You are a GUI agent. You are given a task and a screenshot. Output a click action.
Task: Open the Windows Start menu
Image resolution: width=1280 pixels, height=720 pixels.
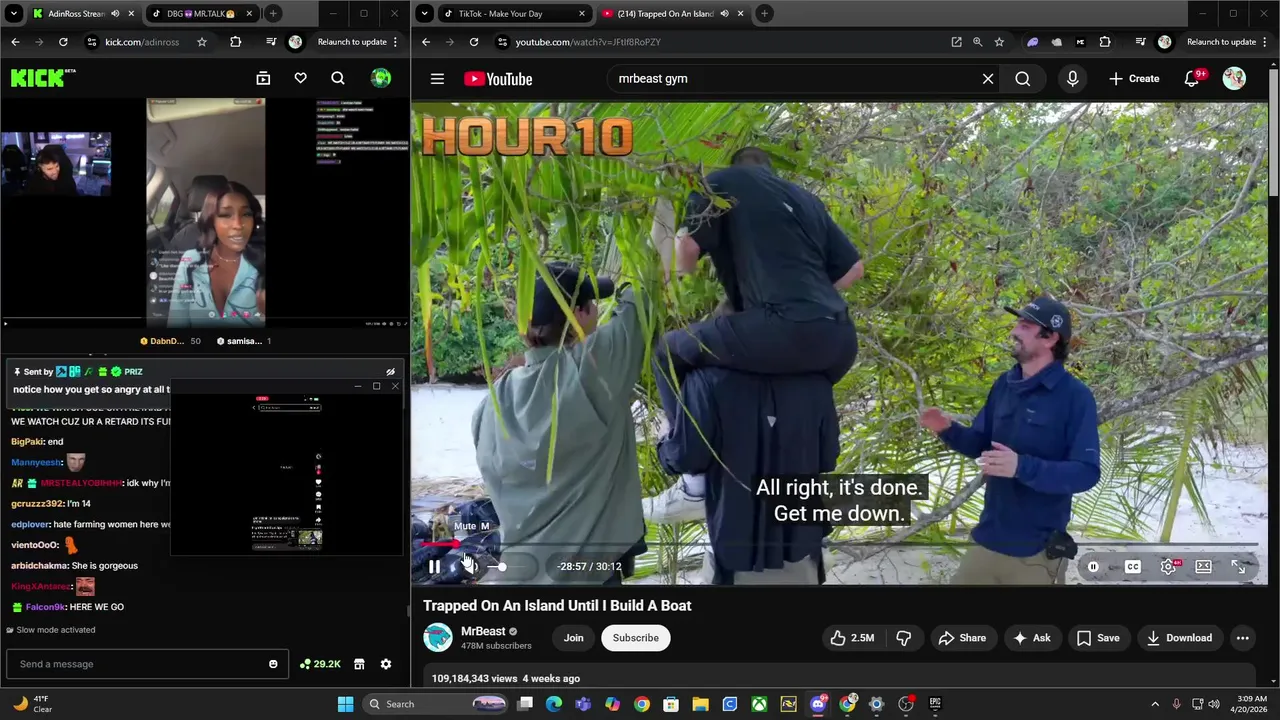[x=345, y=704]
